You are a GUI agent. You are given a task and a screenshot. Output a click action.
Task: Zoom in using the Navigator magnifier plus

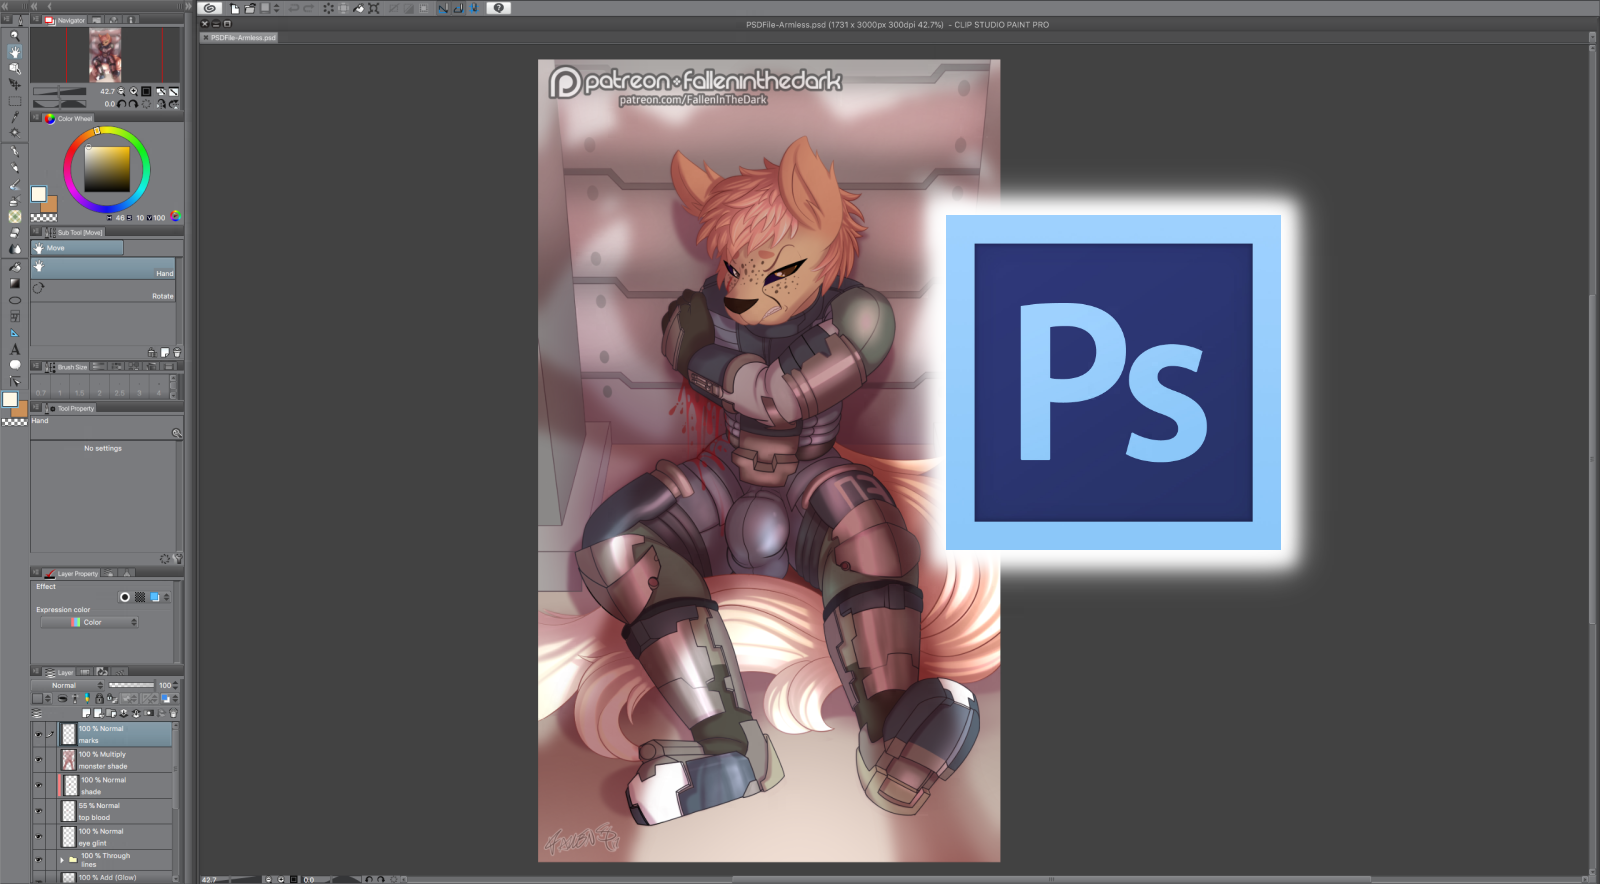tap(133, 91)
